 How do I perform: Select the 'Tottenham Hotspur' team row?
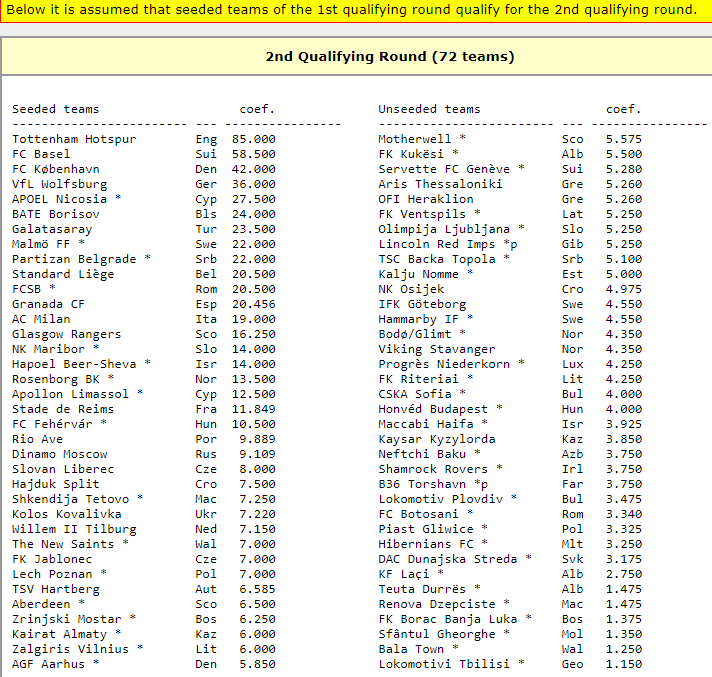[144, 139]
